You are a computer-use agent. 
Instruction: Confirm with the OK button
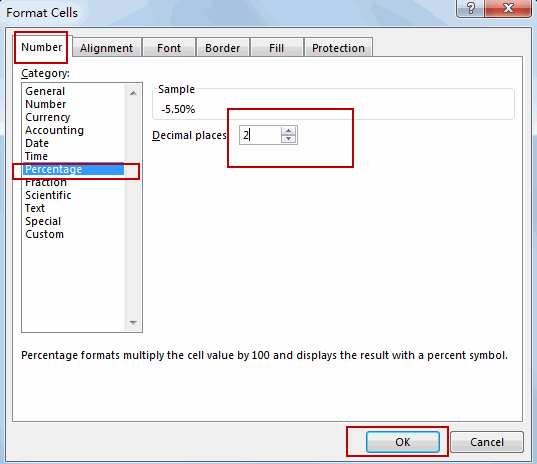click(x=403, y=442)
